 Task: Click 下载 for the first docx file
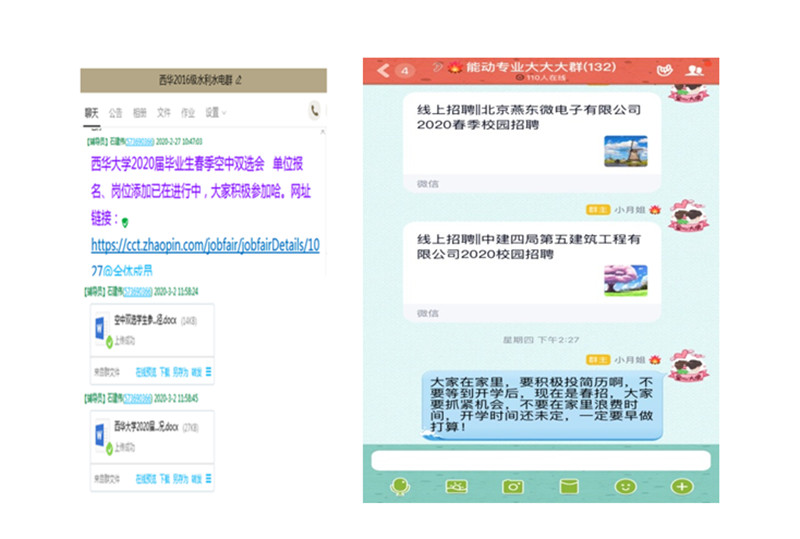[x=165, y=371]
